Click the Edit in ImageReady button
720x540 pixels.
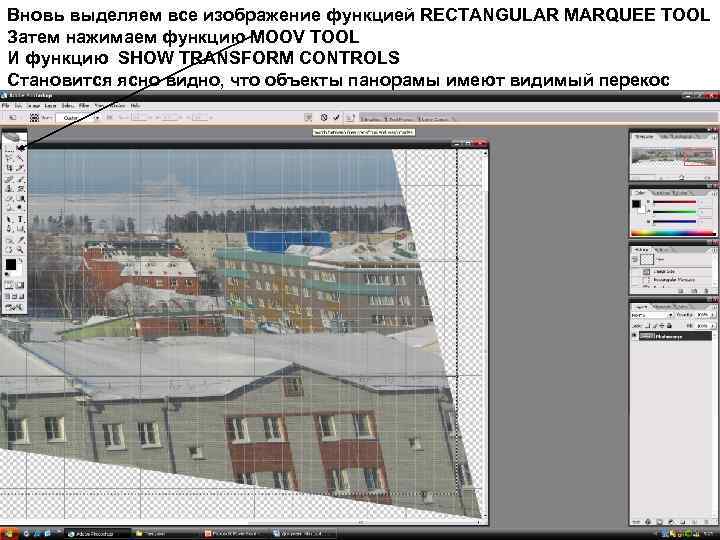[x=14, y=308]
